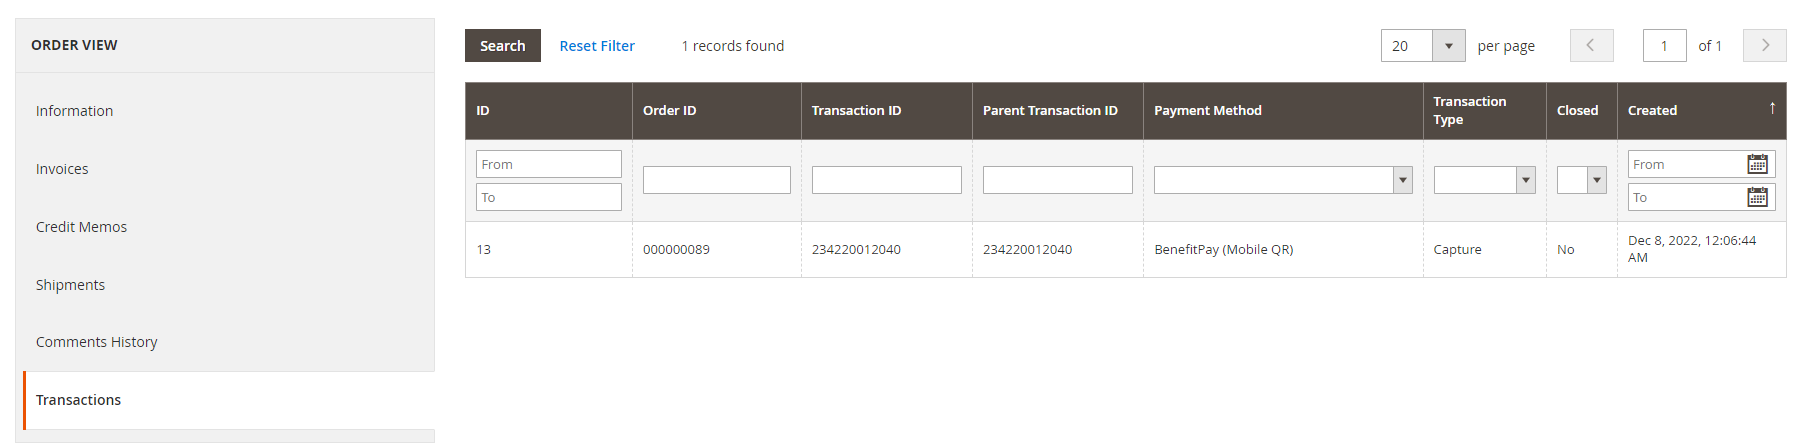Viewport: 1811px width, 443px height.
Task: Go to the Credit Memos tab
Action: coord(82,227)
